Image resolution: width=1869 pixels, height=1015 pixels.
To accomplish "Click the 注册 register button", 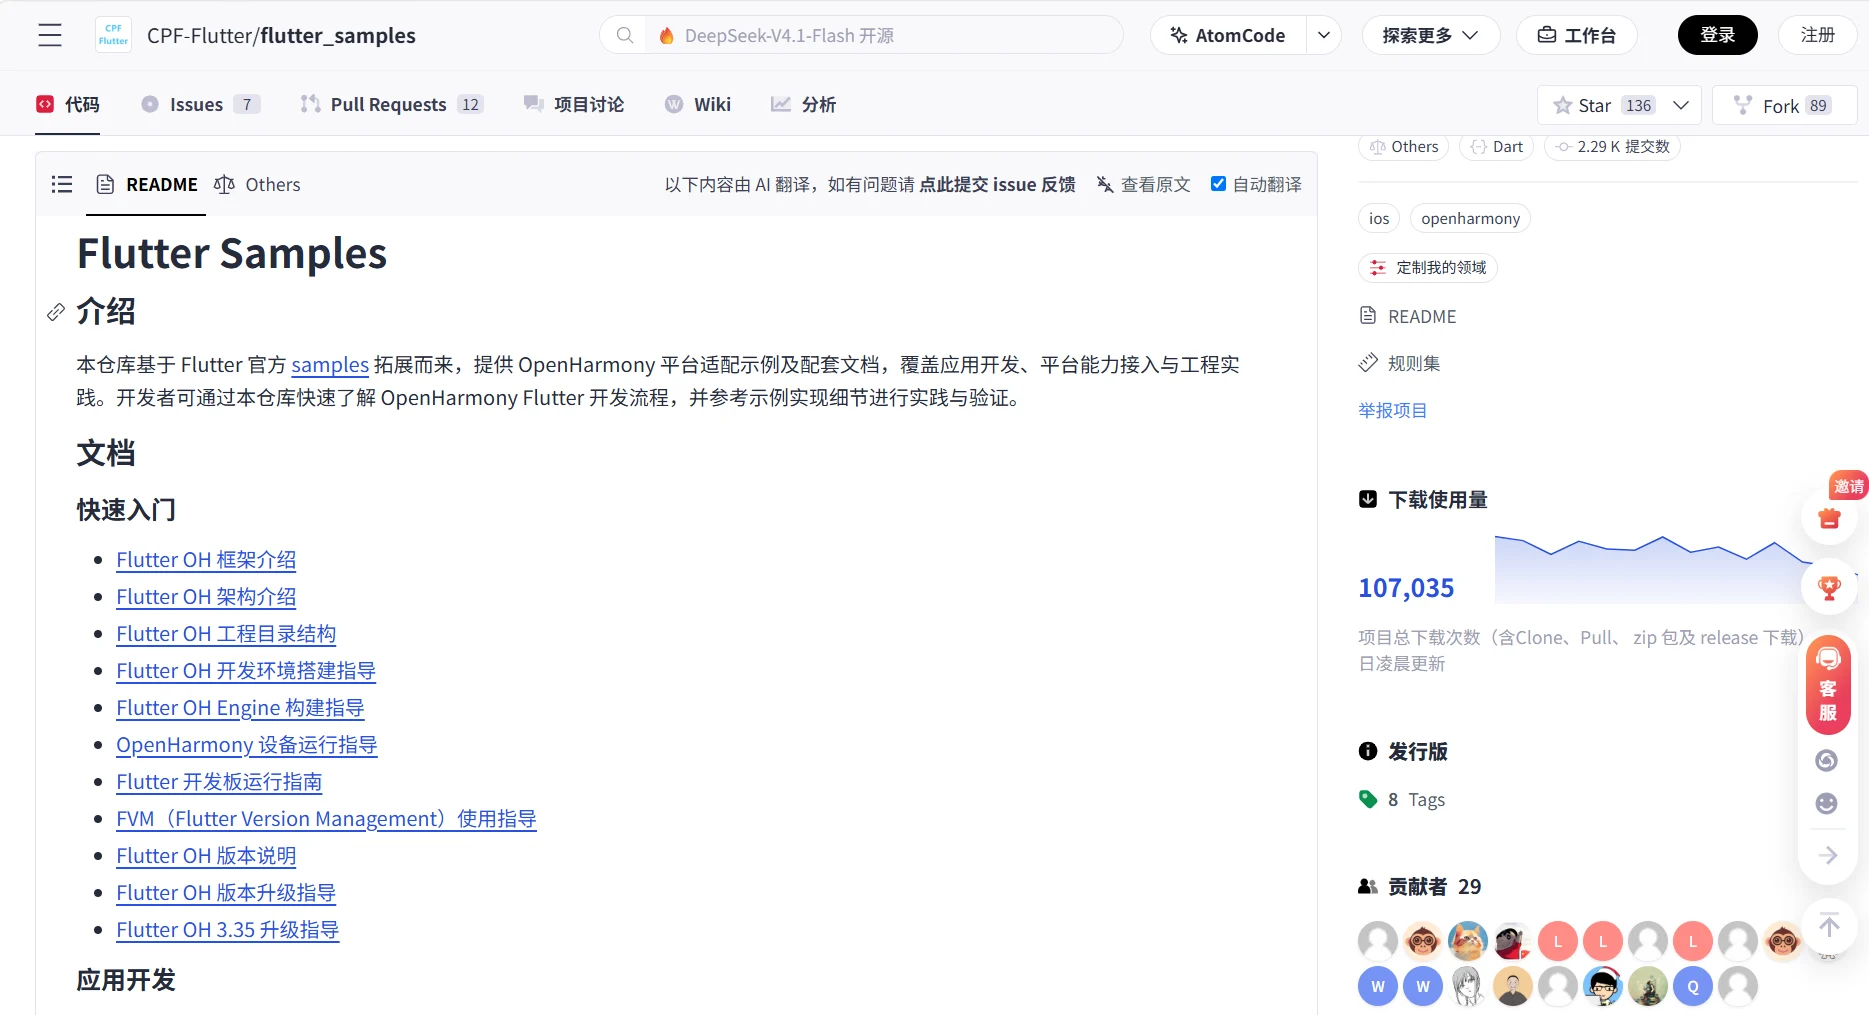I will click(x=1817, y=35).
